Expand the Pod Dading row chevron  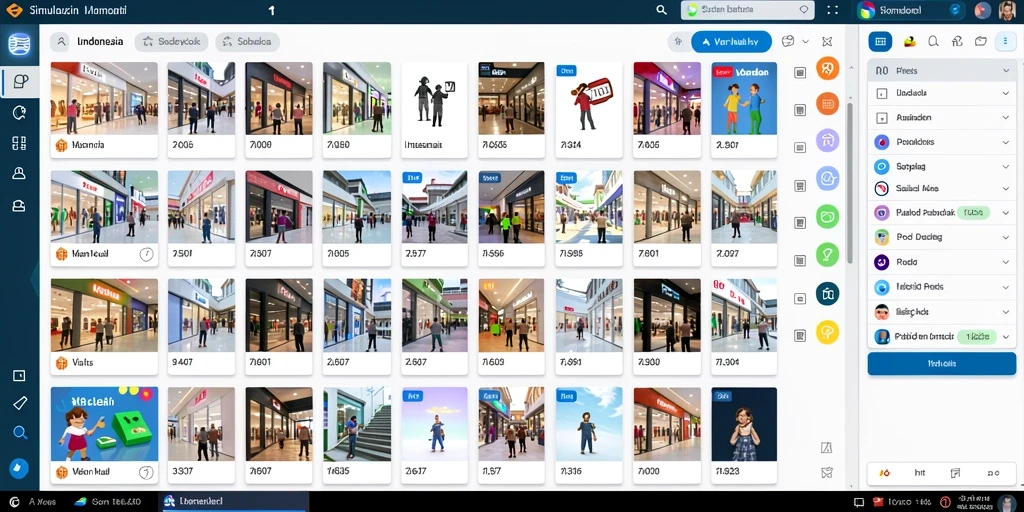click(x=1006, y=238)
